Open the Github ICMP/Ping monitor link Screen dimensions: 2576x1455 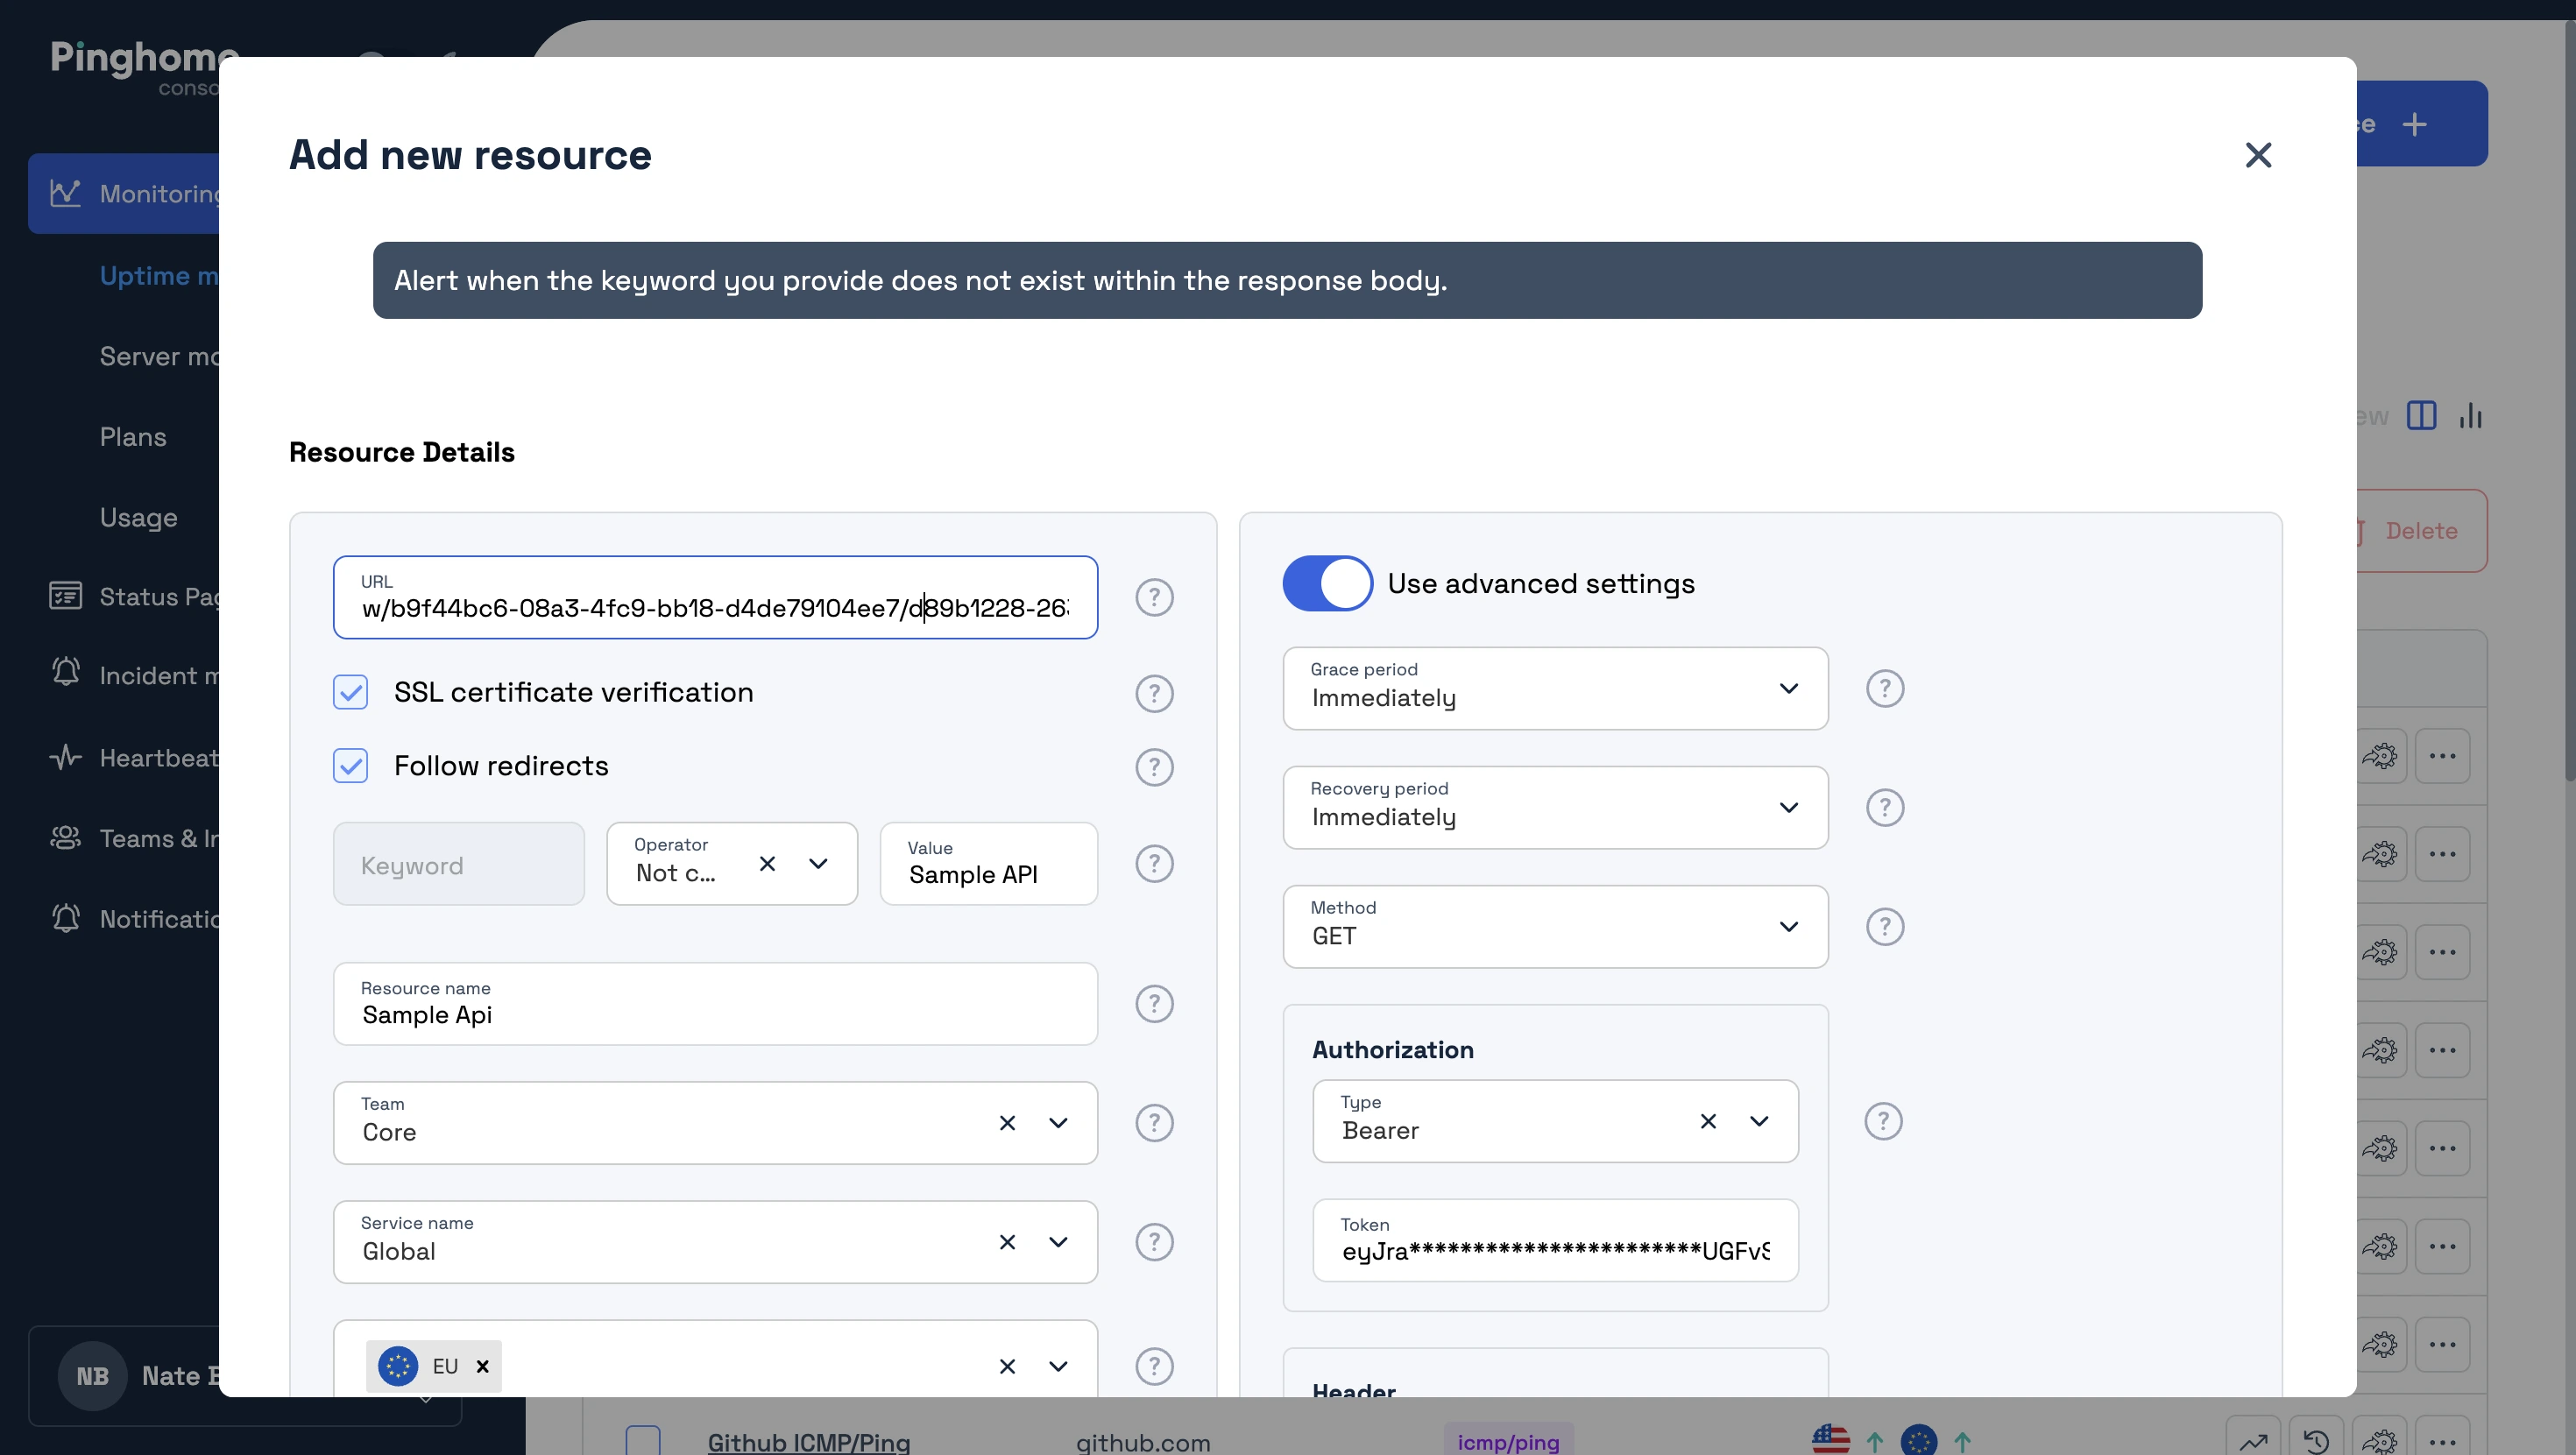click(x=808, y=1441)
